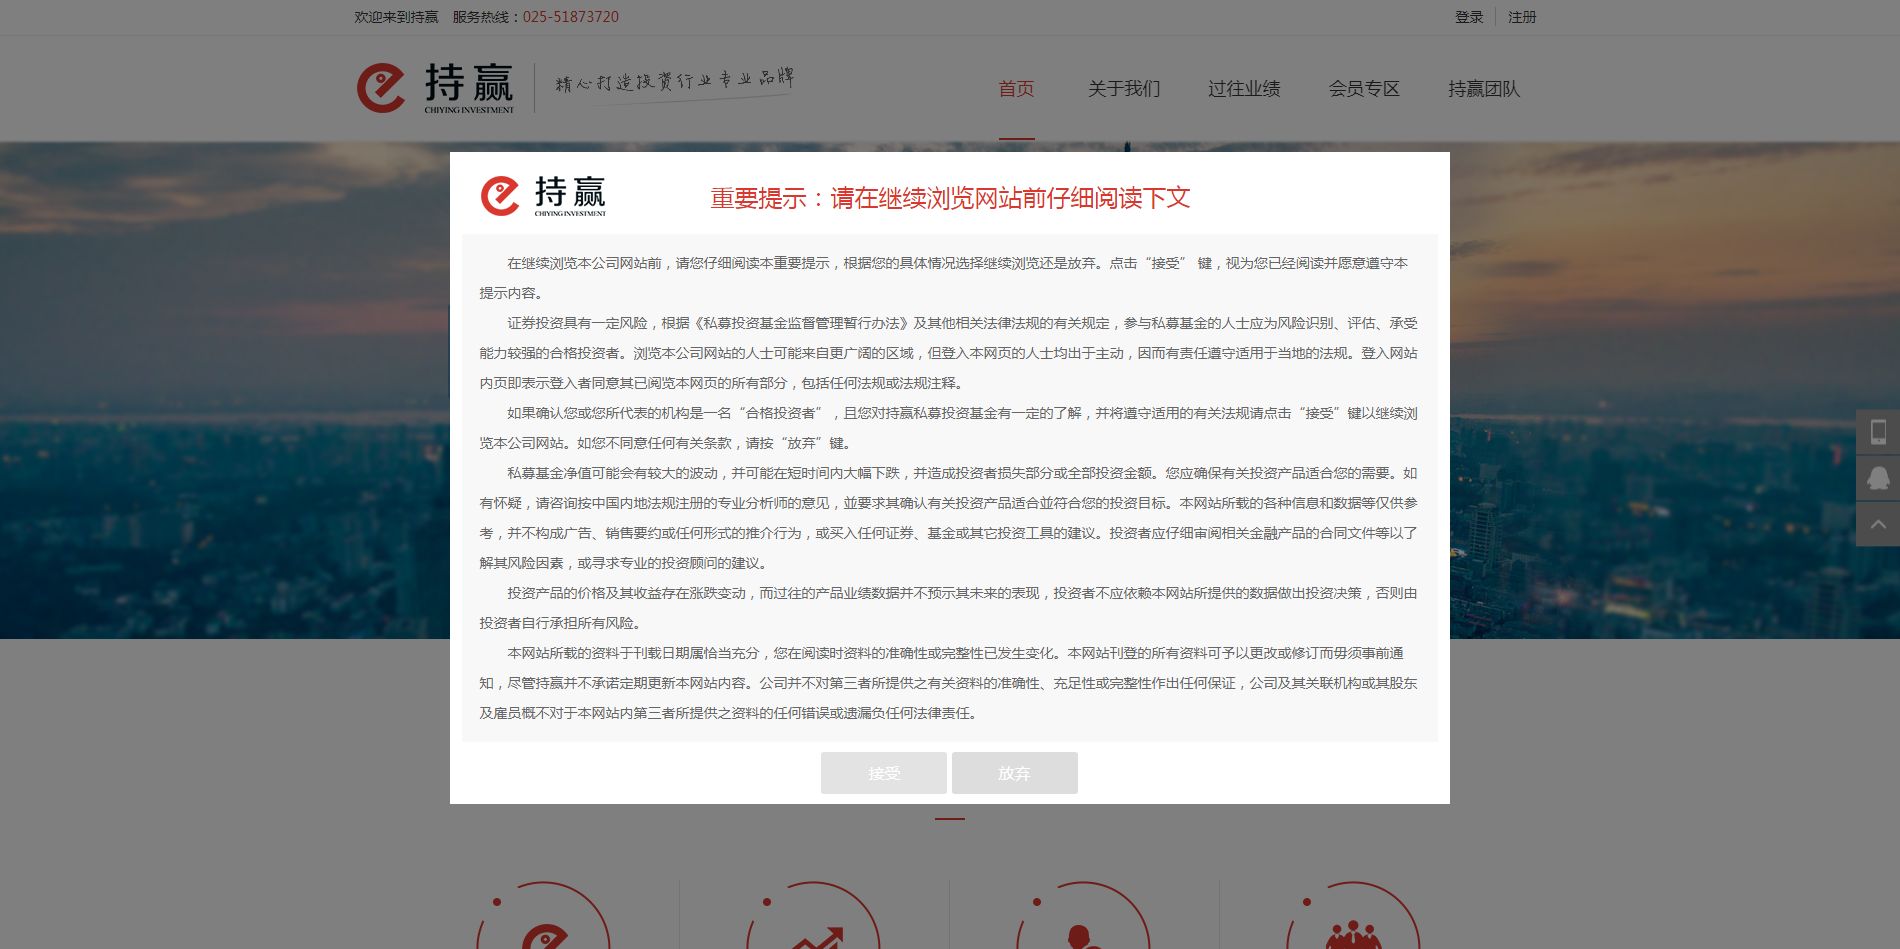Image resolution: width=1900 pixels, height=949 pixels.
Task: Click the circular team group icon
Action: pos(1353,915)
